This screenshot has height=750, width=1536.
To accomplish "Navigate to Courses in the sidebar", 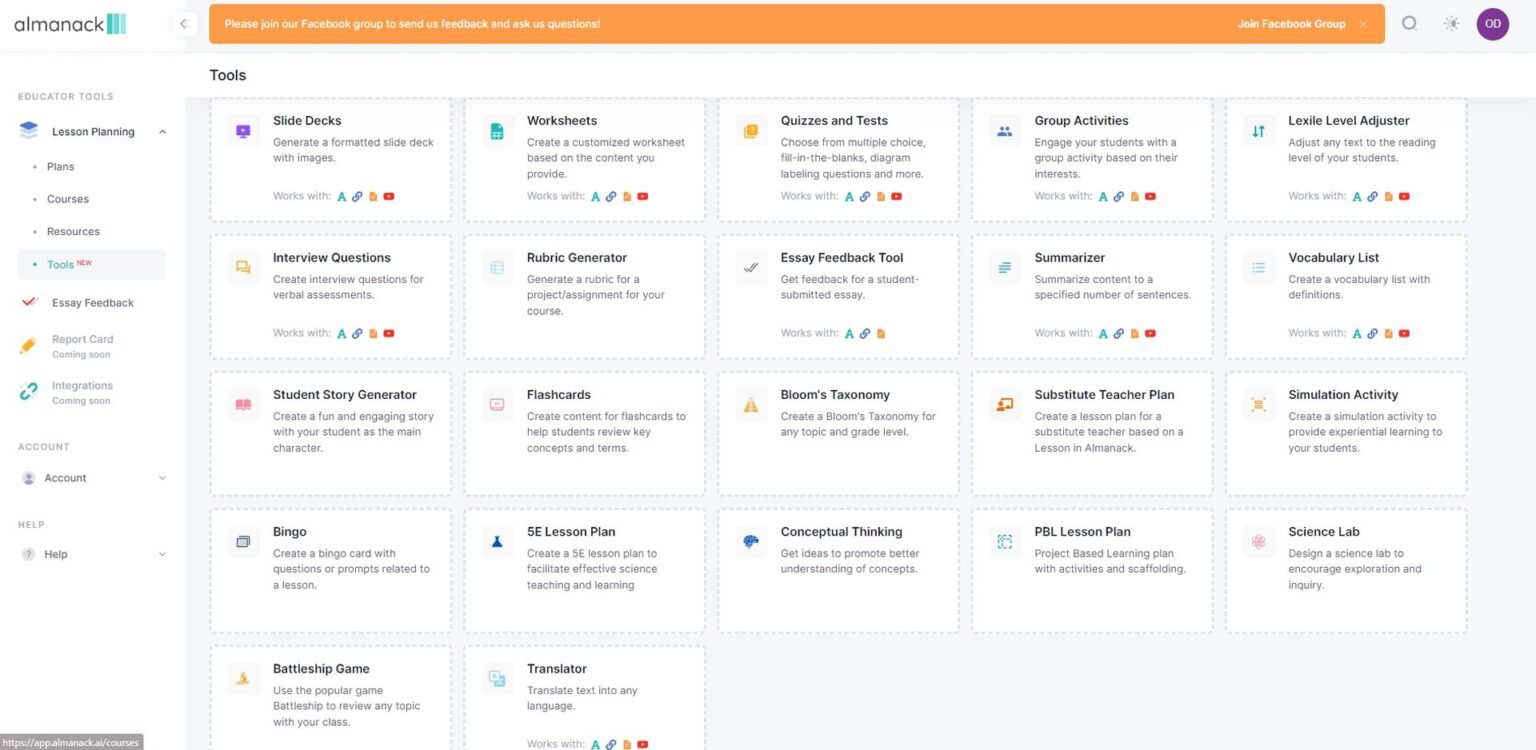I will pyautogui.click(x=67, y=199).
